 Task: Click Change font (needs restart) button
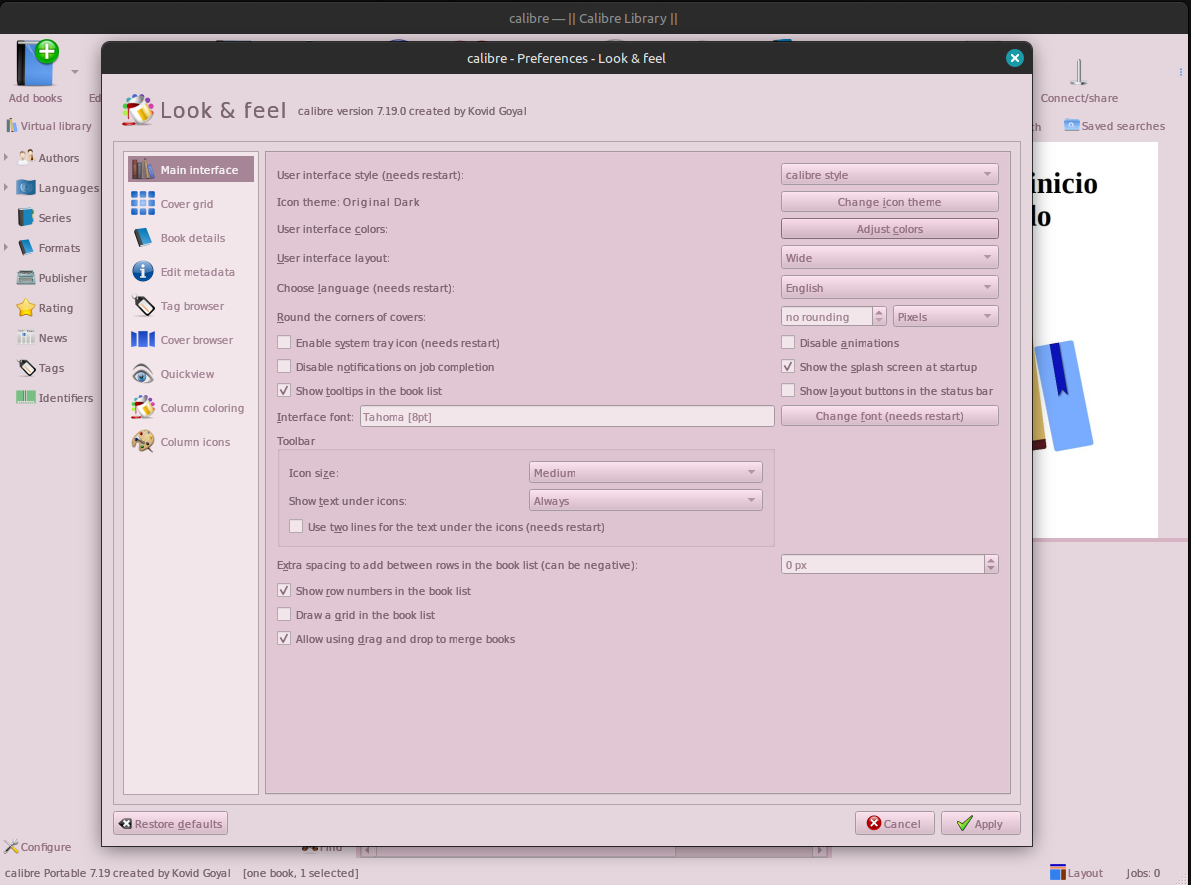[889, 416]
